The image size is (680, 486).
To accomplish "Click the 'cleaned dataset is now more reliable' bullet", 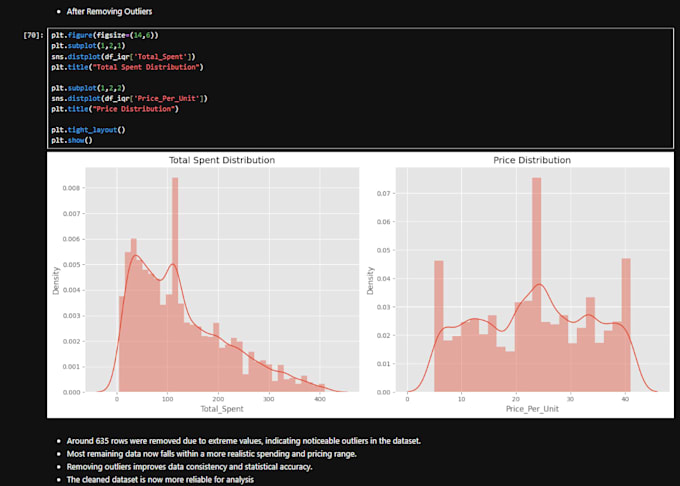I will click(x=160, y=479).
